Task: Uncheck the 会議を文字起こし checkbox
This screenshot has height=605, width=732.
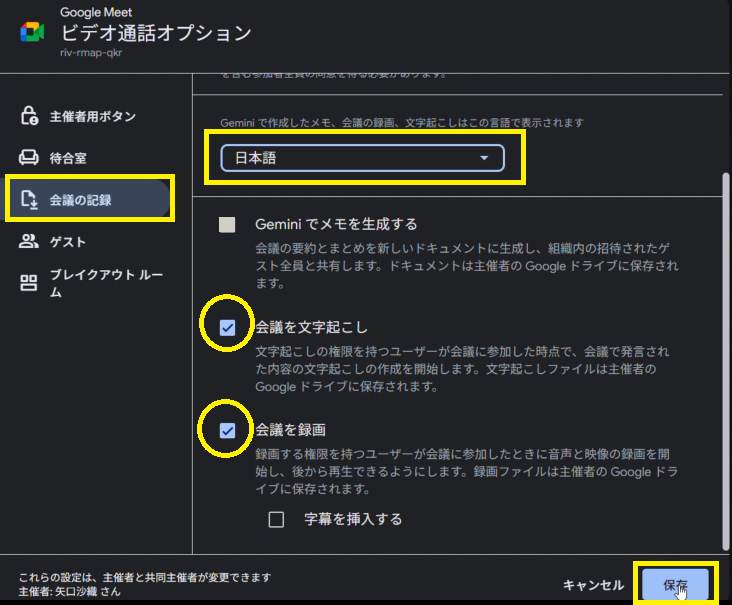Action: click(x=227, y=328)
